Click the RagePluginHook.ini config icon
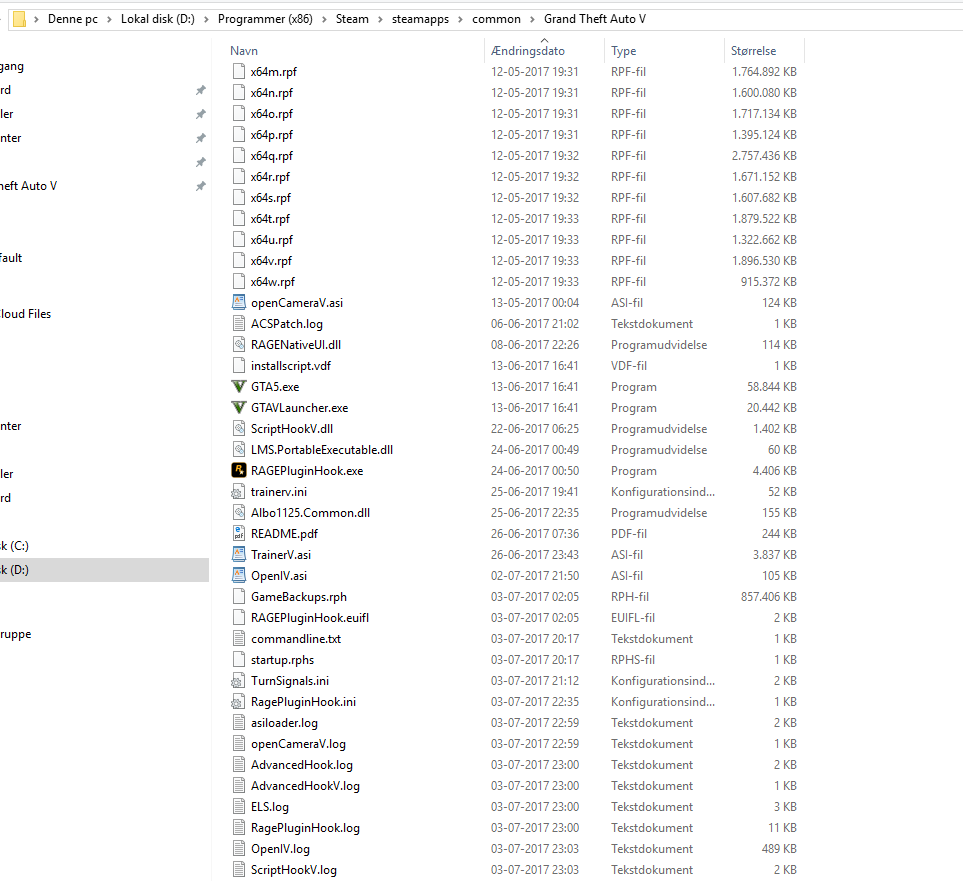963x893 pixels. pyautogui.click(x=238, y=701)
